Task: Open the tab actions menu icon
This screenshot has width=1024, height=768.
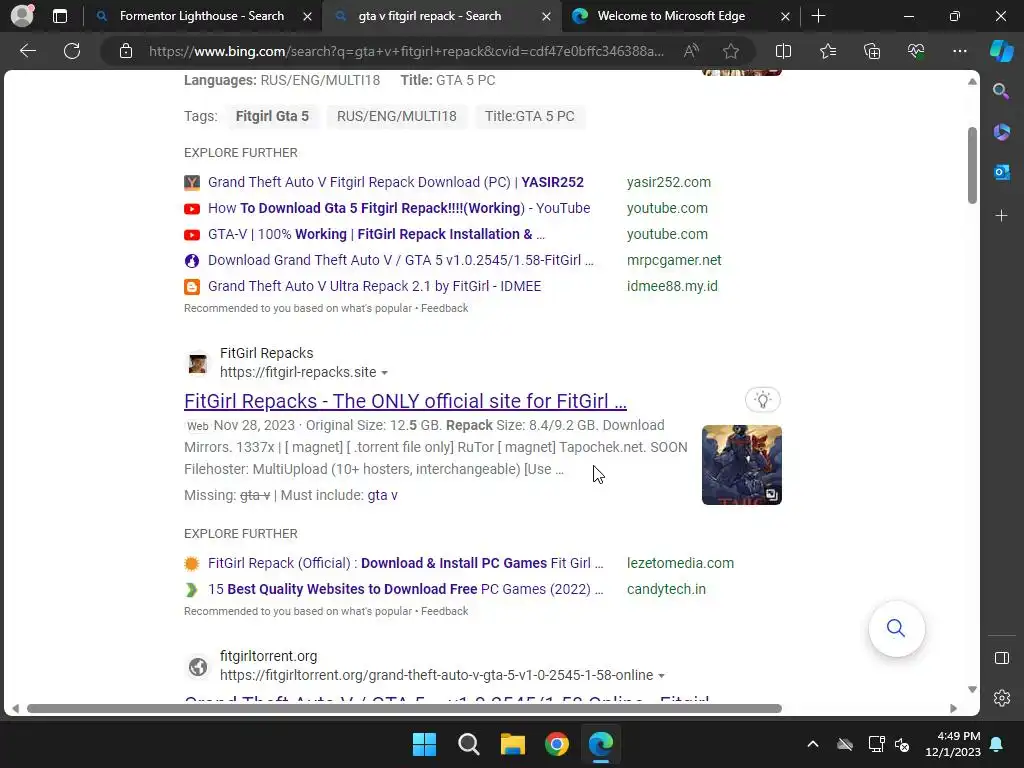Action: tap(60, 16)
